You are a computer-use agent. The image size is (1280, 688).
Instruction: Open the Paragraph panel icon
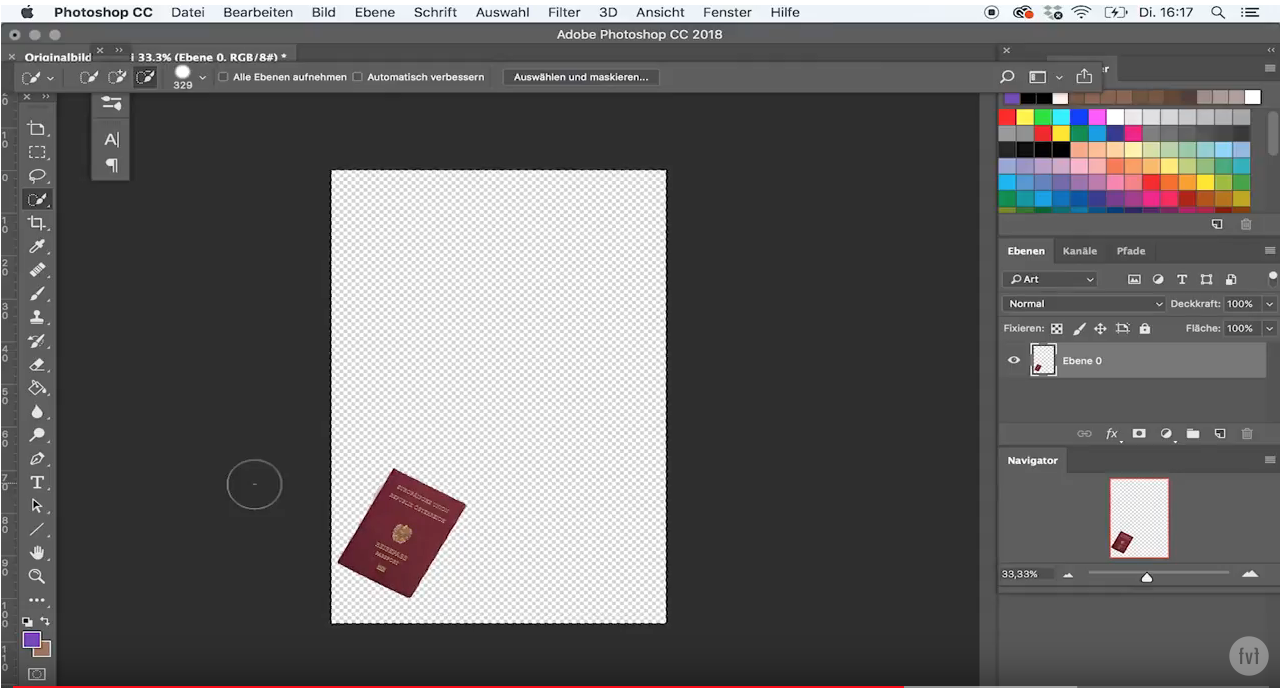(111, 165)
